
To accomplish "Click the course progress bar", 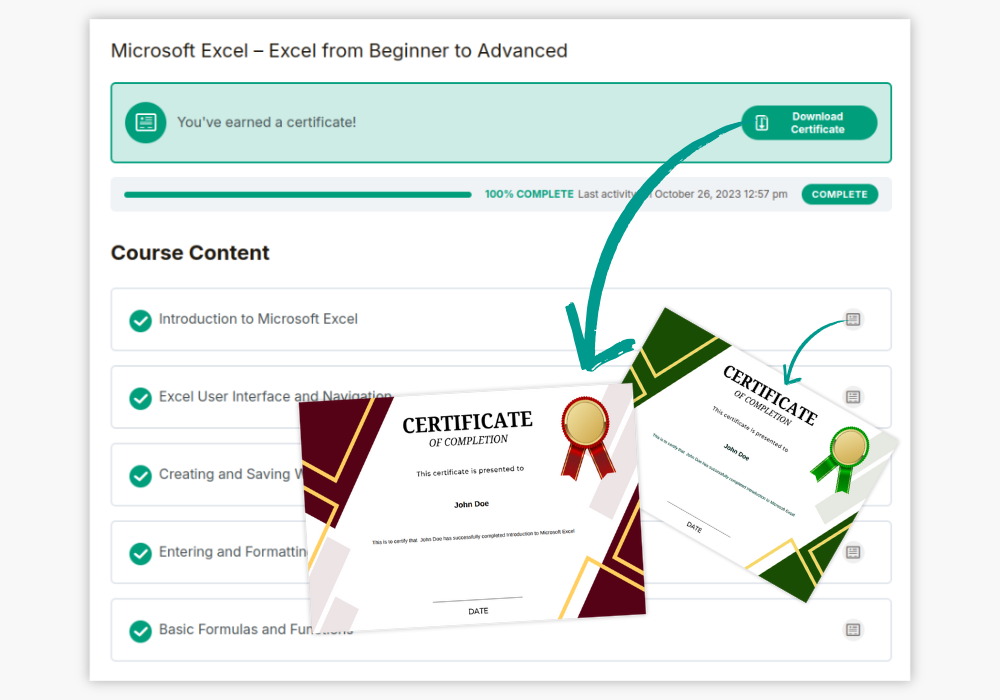I will (297, 195).
